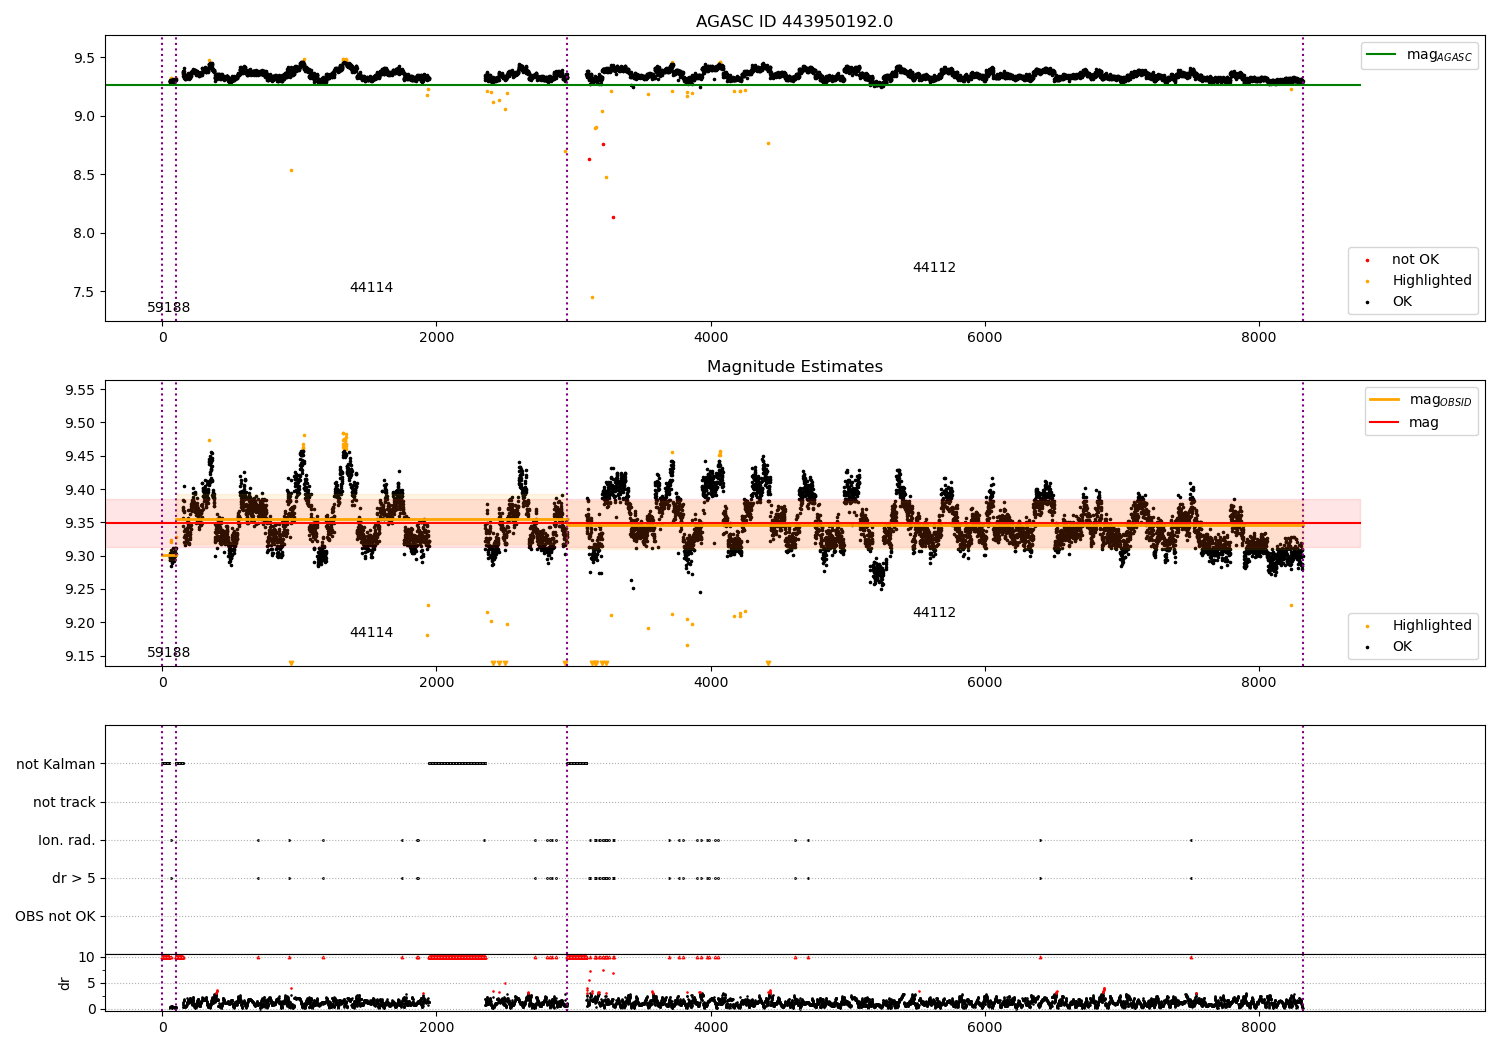Click the 'Ion. rad.' row label
This screenshot has width=1500, height=1050.
click(67, 841)
